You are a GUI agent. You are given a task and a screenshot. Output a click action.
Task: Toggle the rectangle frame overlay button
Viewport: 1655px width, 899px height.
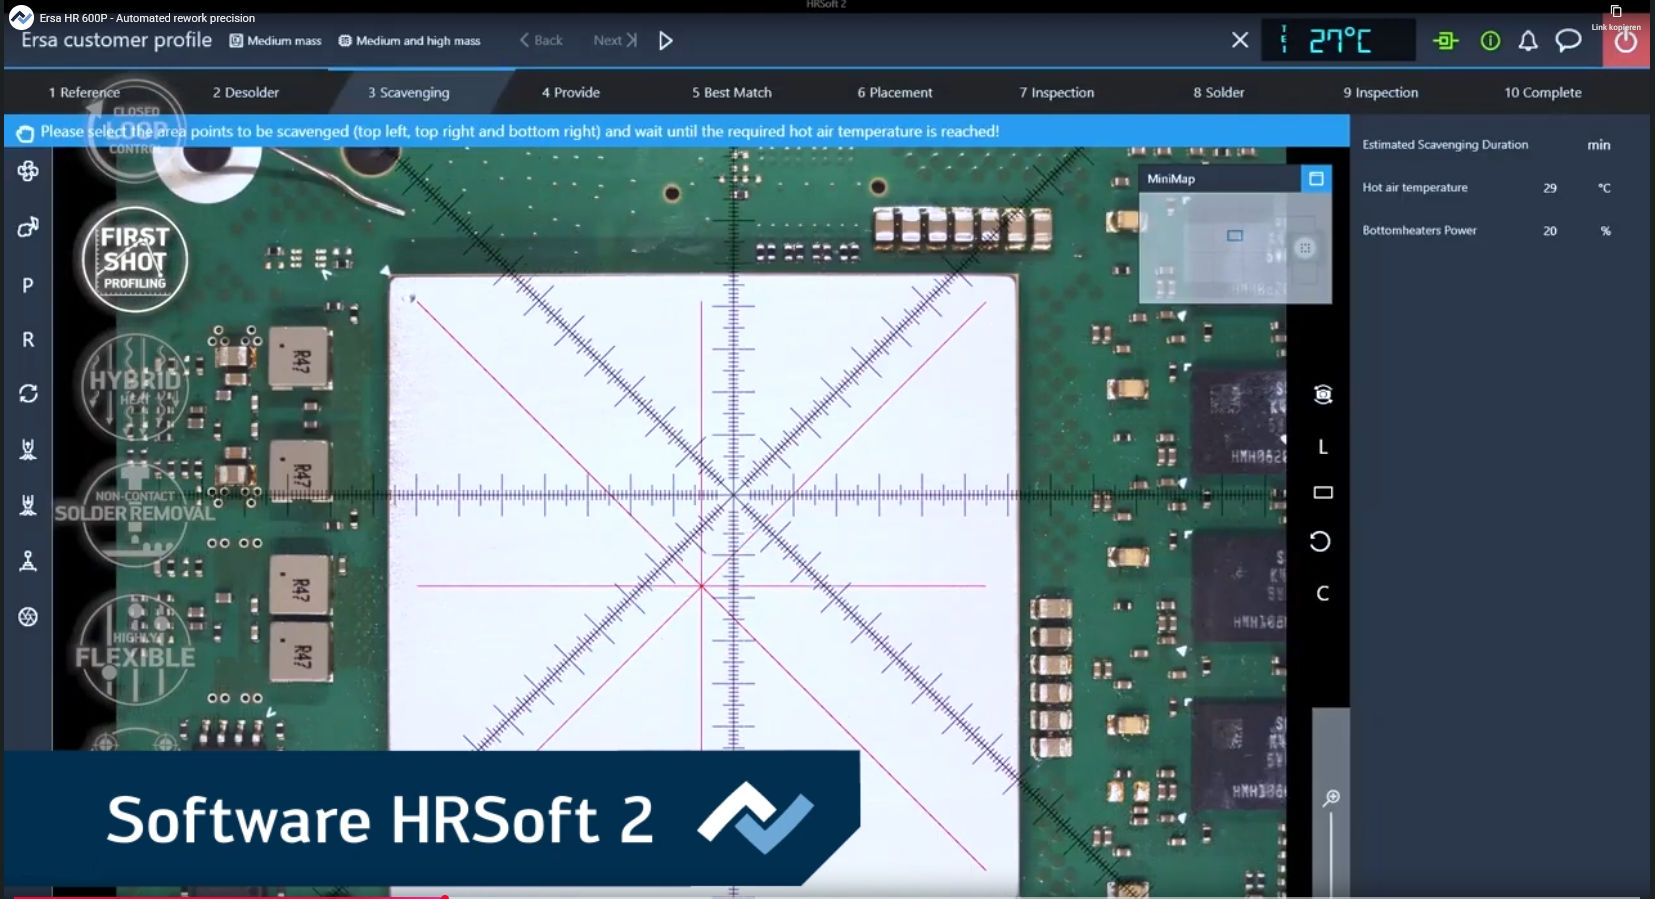1322,492
